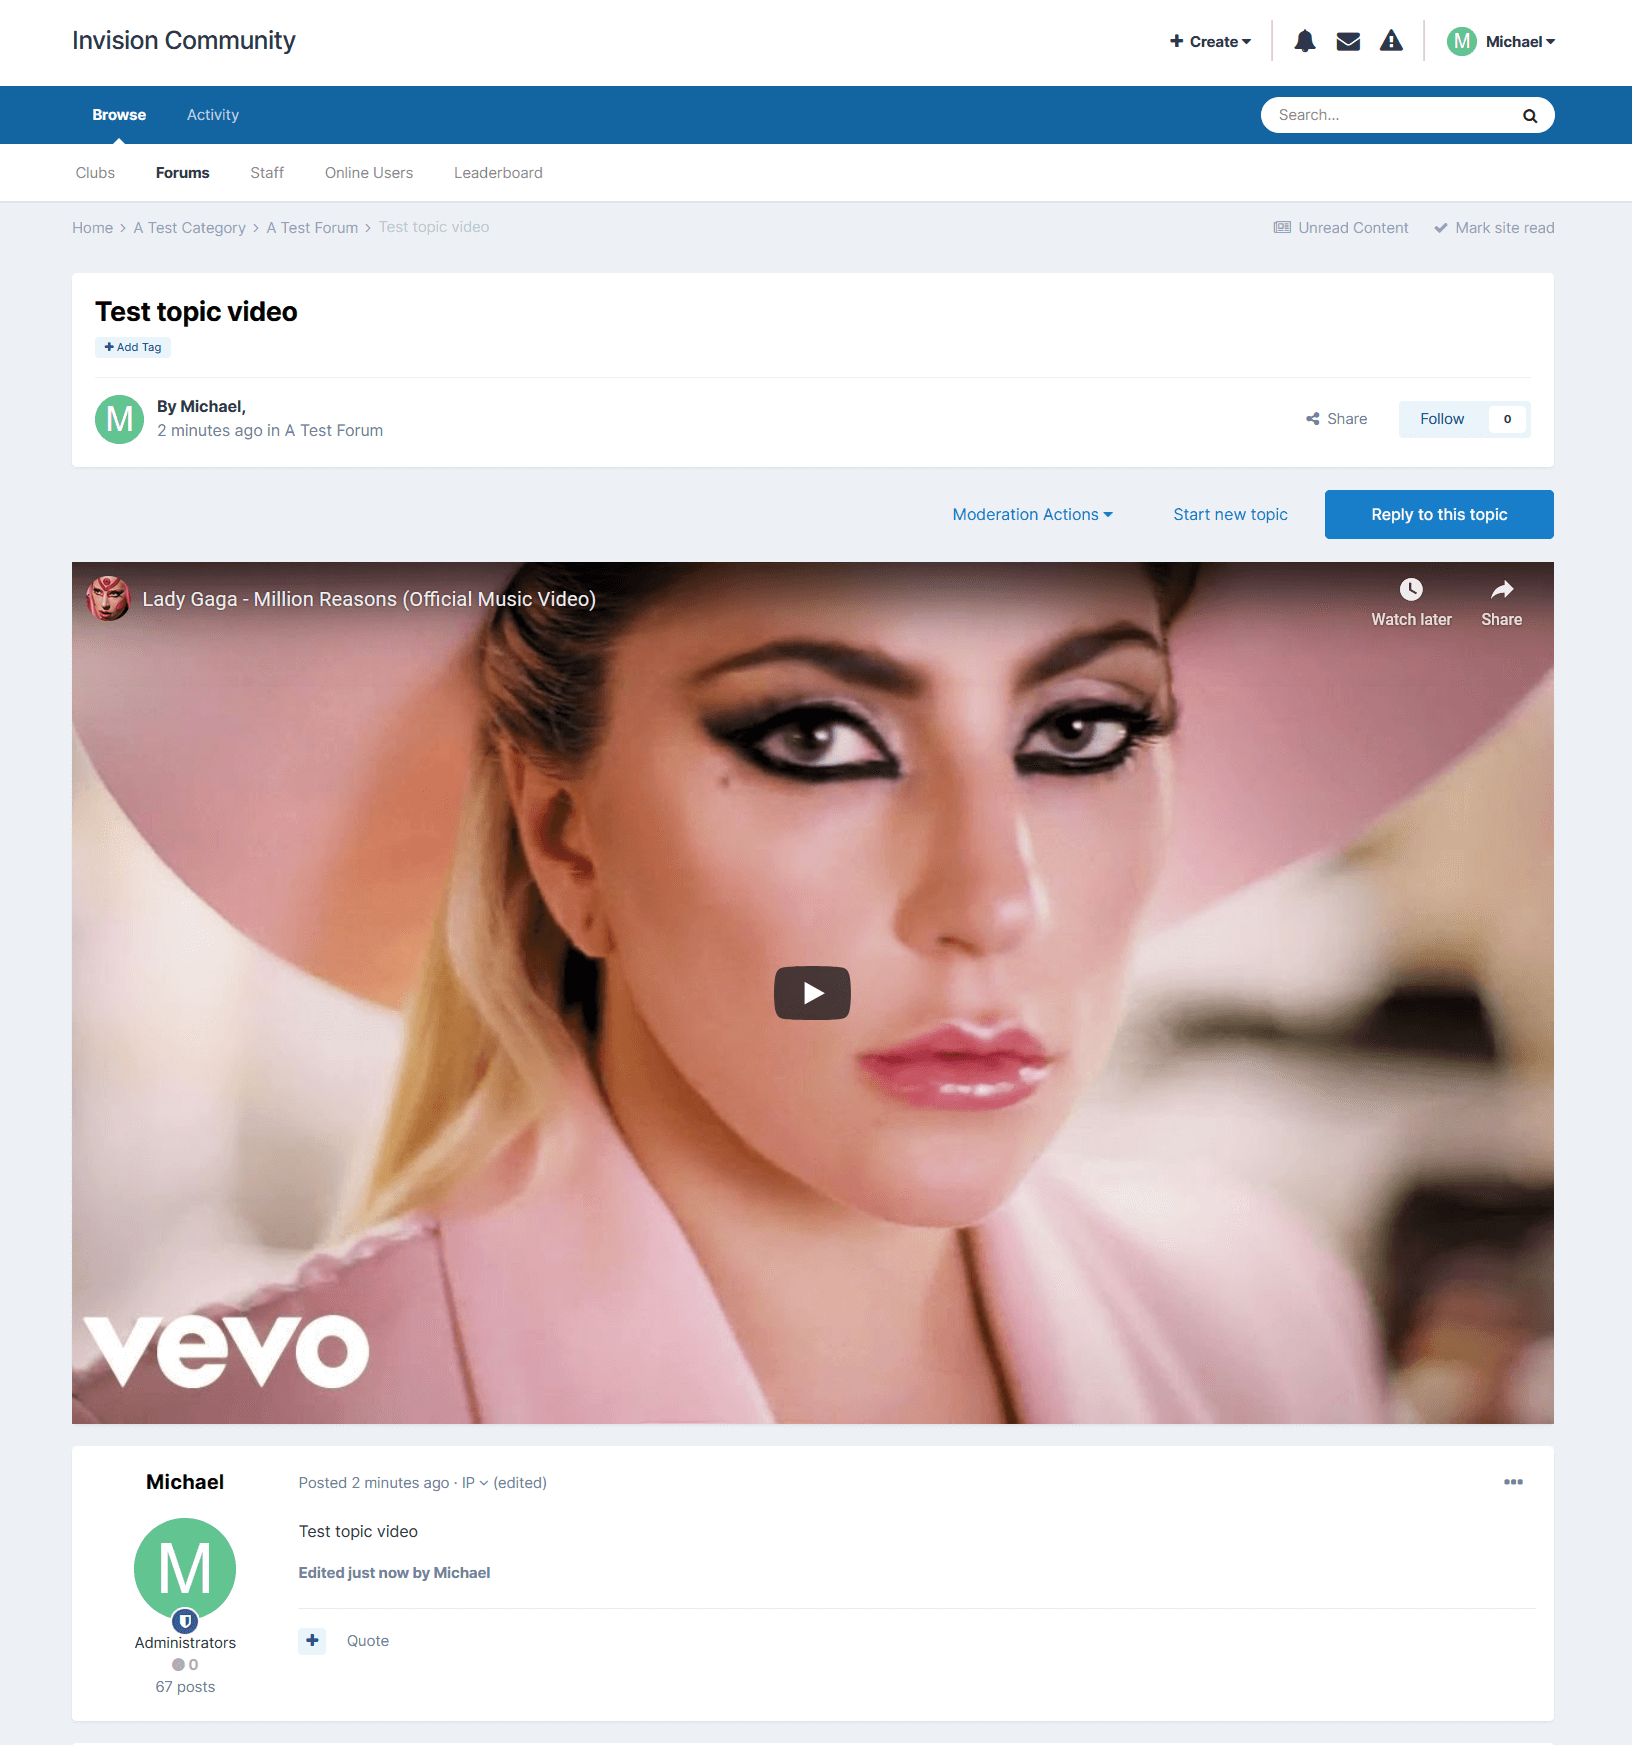
Task: Click the Share link in the topic header
Action: (1336, 419)
